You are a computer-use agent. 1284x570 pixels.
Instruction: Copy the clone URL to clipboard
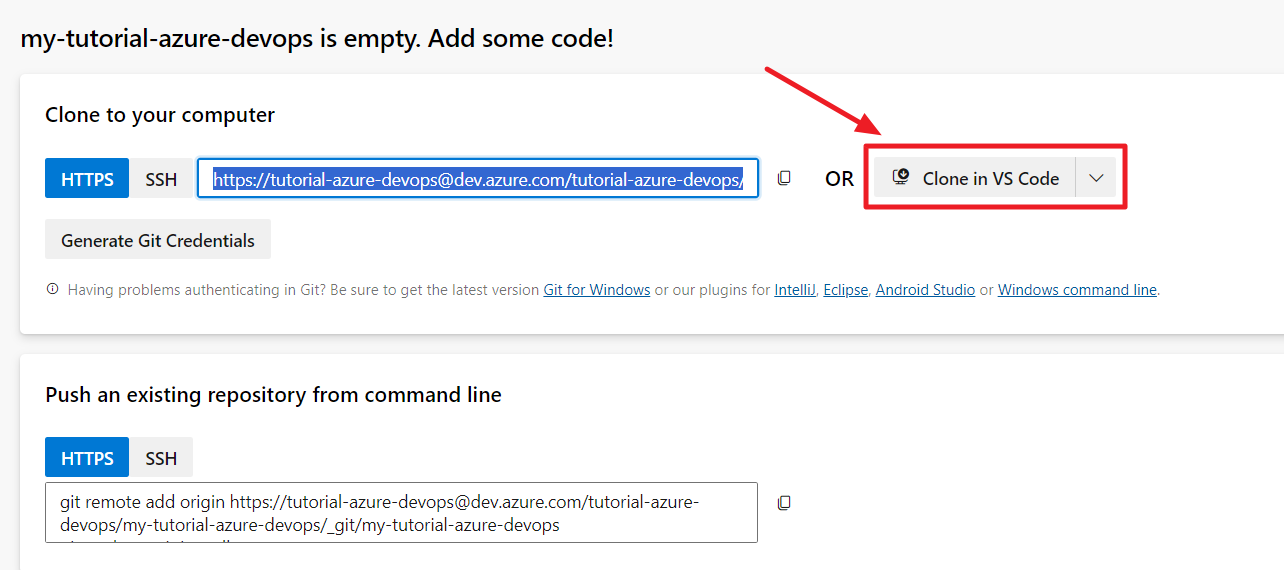click(x=785, y=178)
